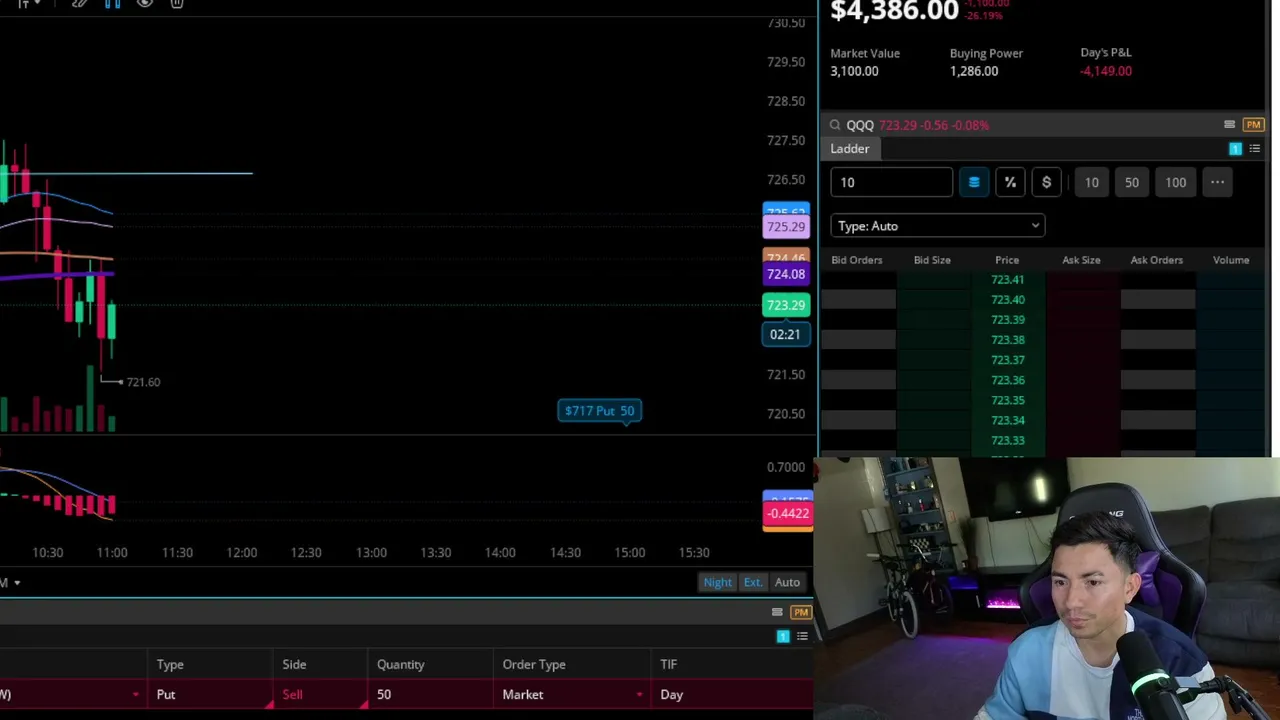Screen dimensions: 1280x720
Task: Open the Day TIF cell
Action: click(x=734, y=694)
